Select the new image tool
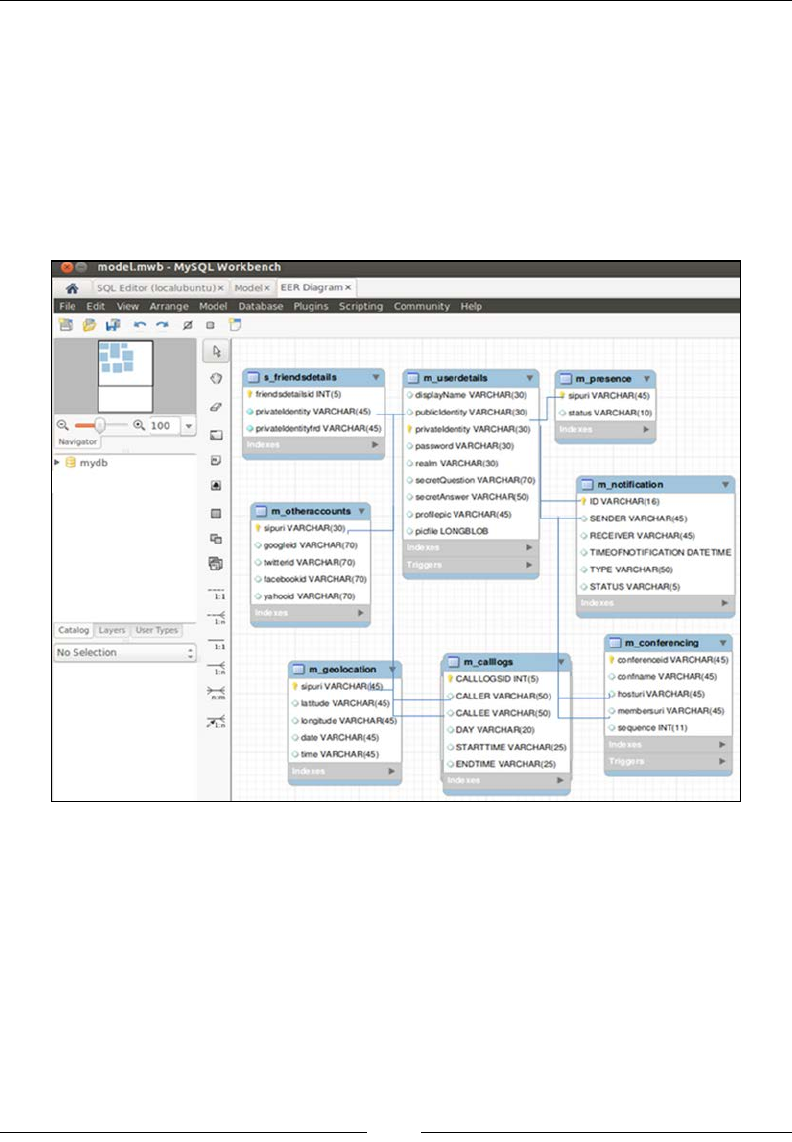The height and width of the screenshot is (1142, 792). coord(216,486)
